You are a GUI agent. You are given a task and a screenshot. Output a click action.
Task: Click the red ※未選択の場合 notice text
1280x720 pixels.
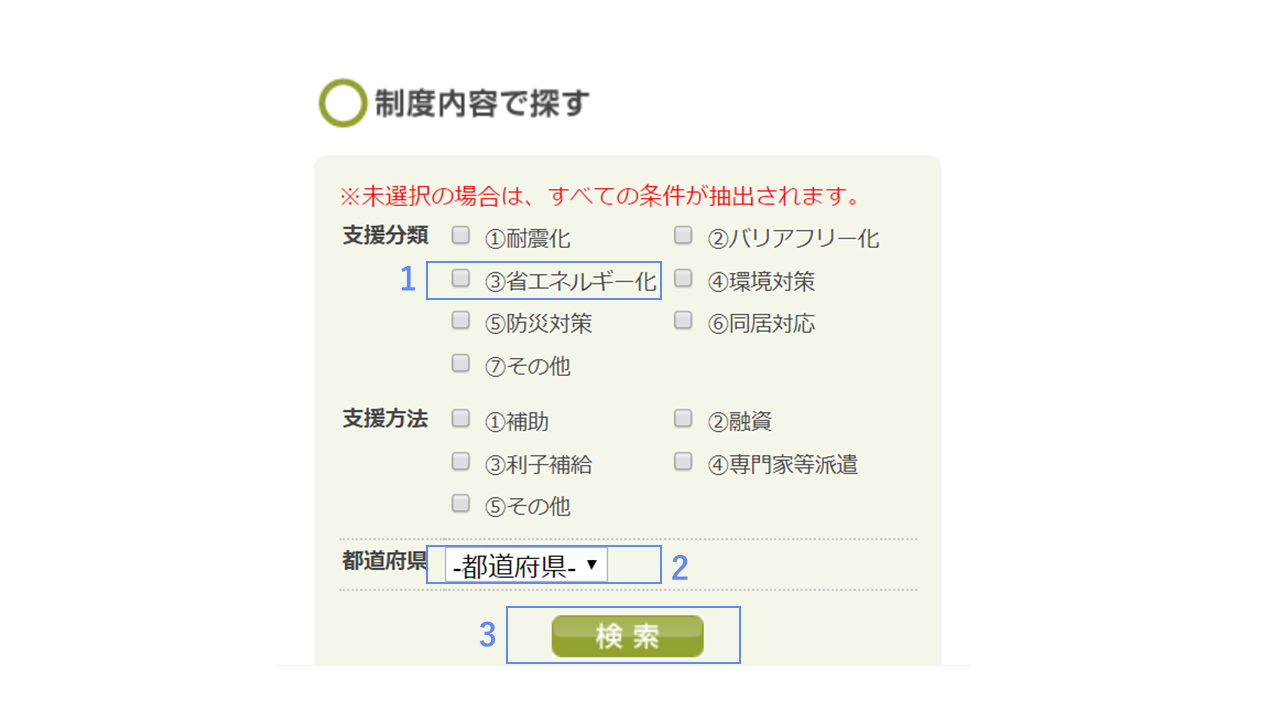[600, 195]
